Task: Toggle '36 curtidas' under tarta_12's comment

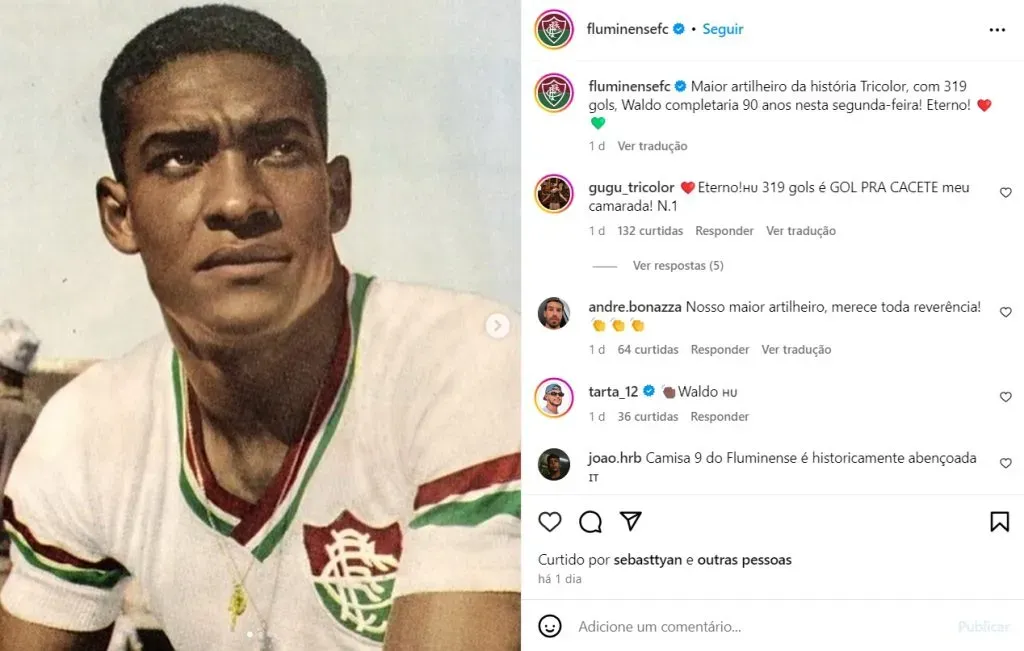Action: pyautogui.click(x=647, y=416)
